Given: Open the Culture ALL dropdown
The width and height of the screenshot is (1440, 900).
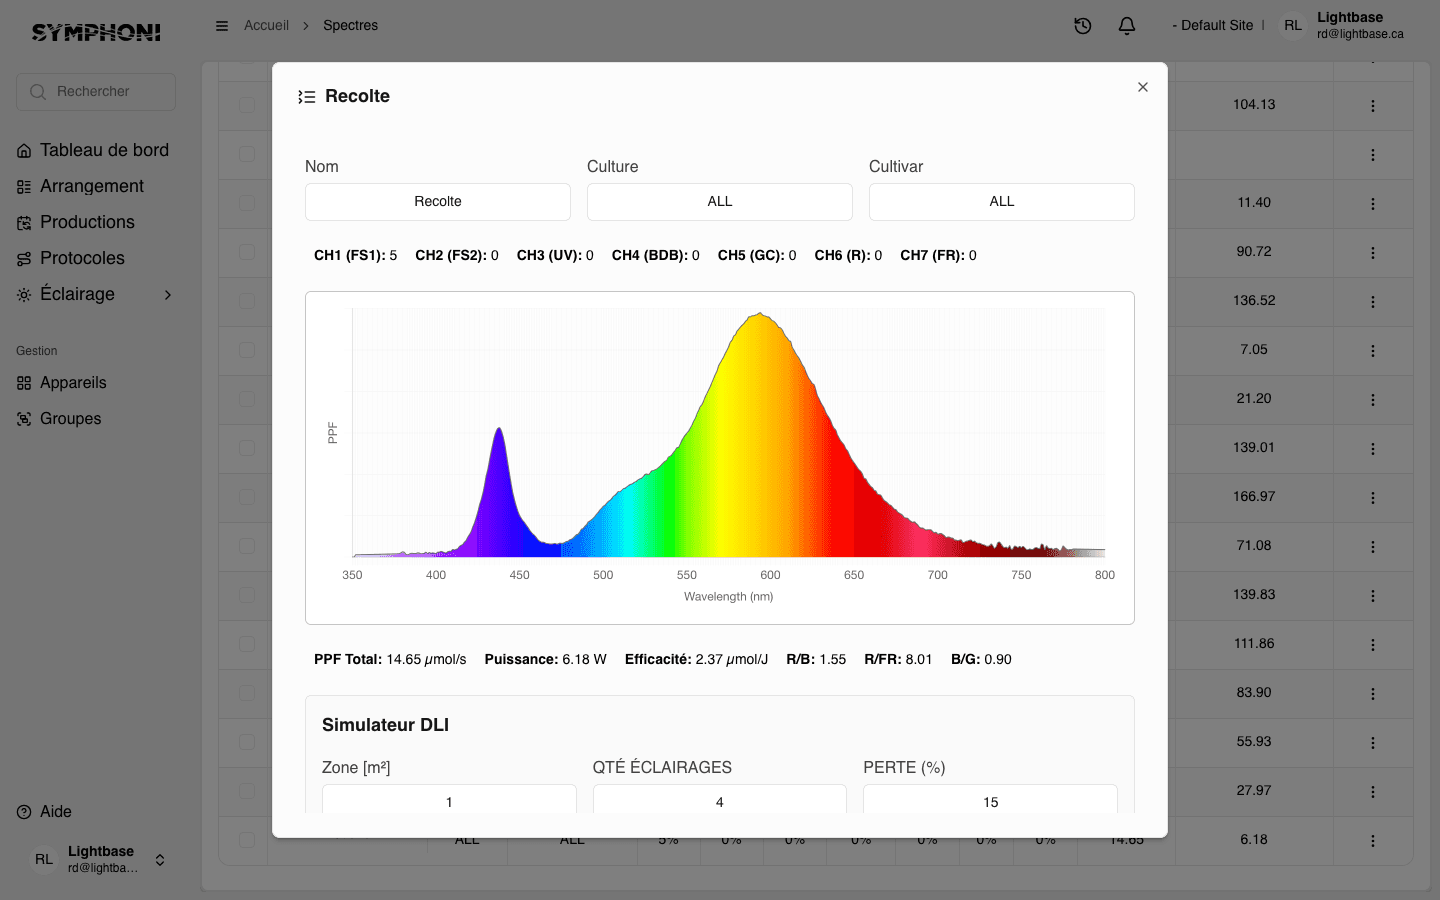Looking at the screenshot, I should 719,202.
